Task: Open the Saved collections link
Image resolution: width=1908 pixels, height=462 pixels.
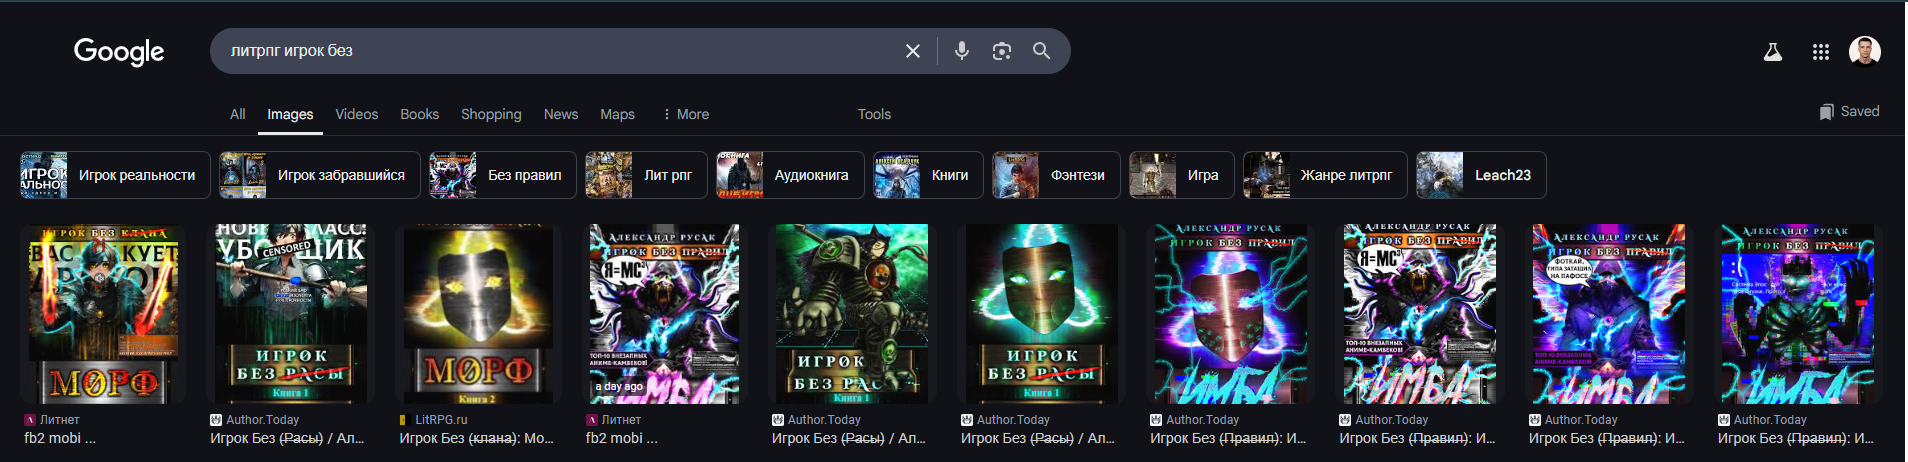Action: 1849,111
